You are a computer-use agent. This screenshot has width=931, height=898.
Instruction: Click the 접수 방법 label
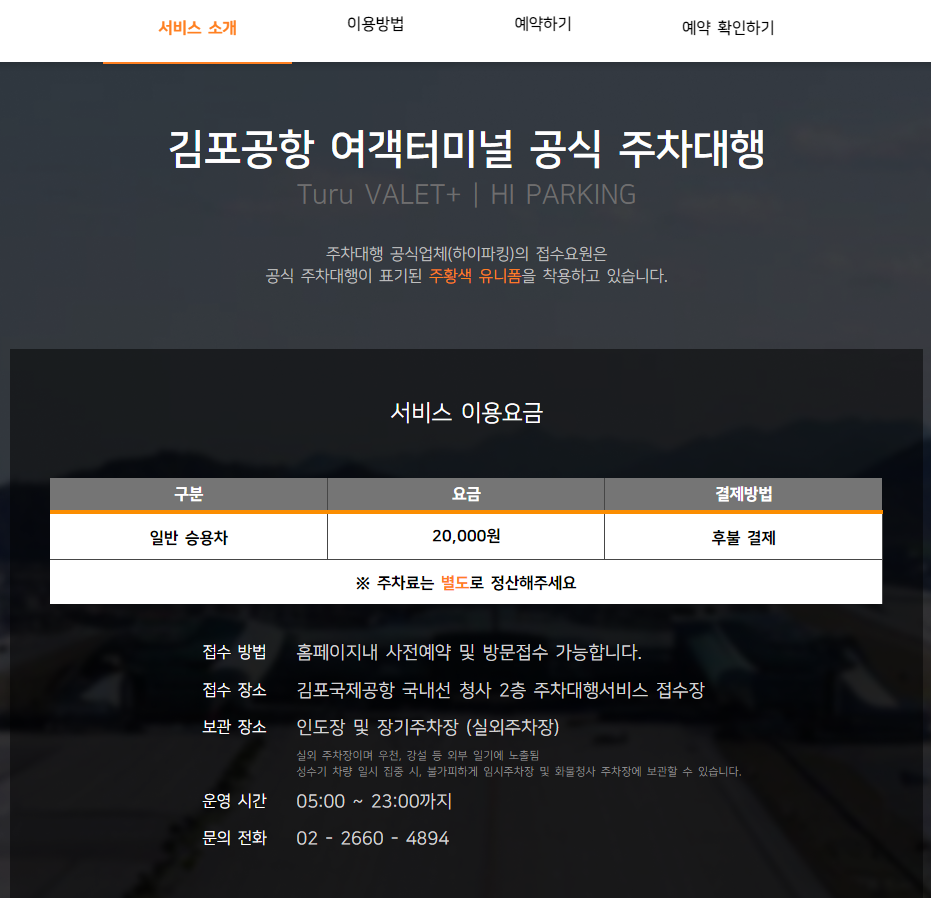235,652
